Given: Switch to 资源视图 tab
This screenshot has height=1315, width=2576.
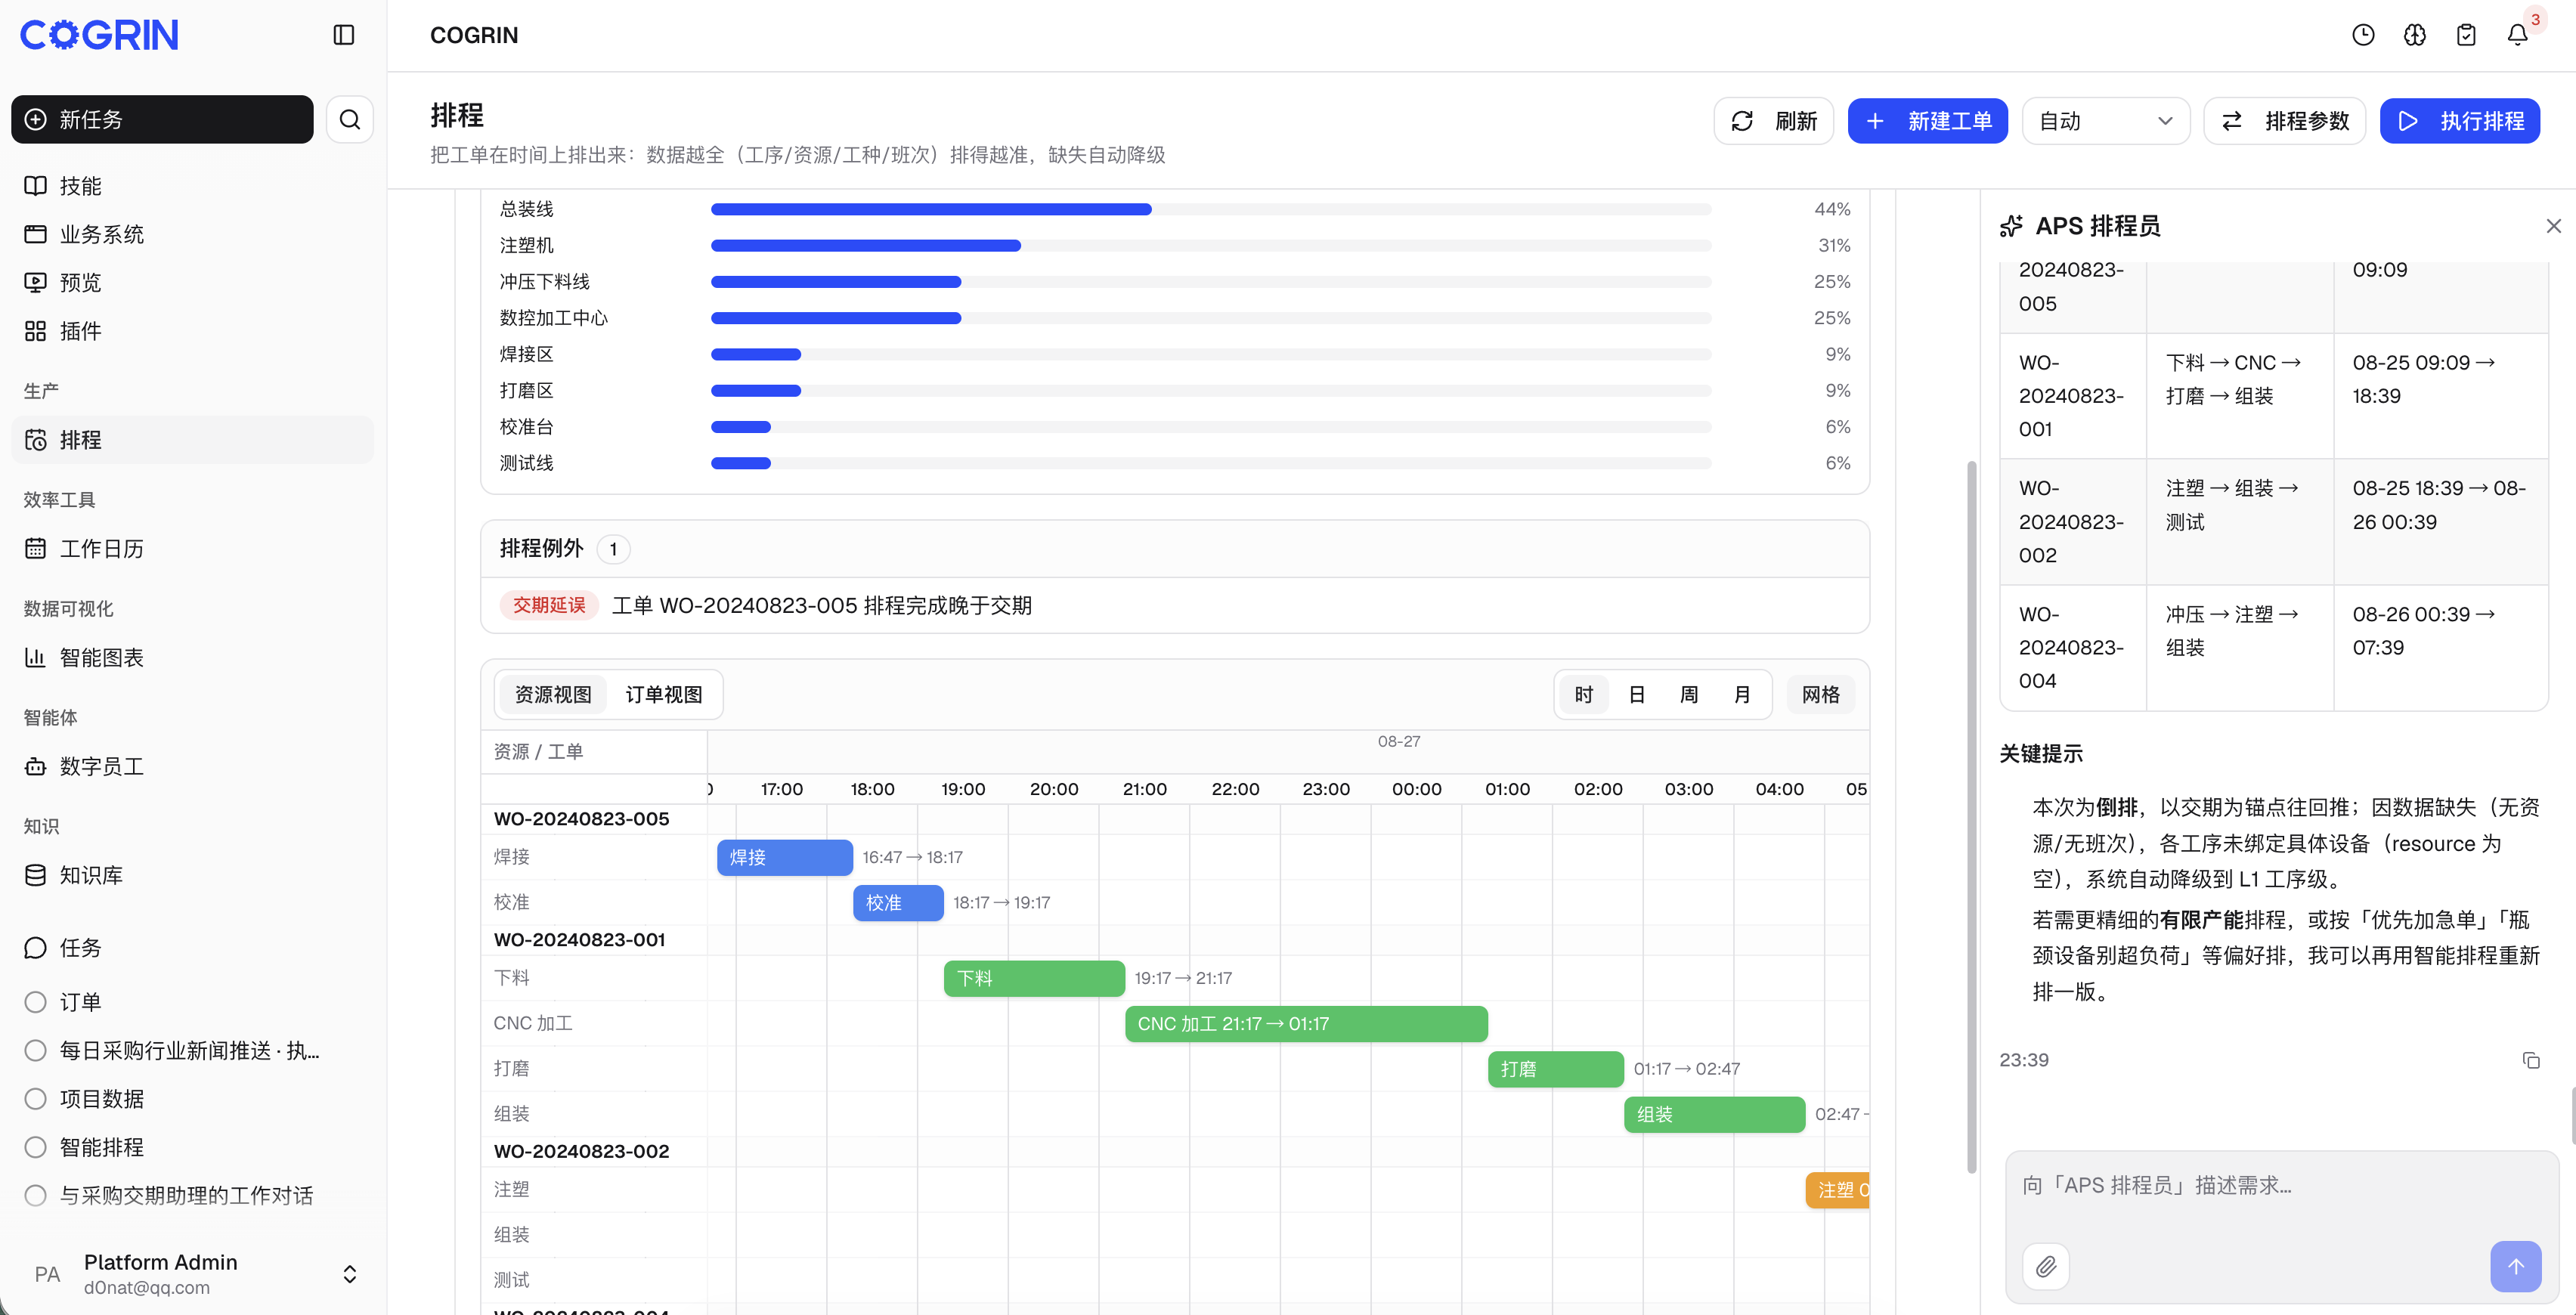Looking at the screenshot, I should 553,695.
